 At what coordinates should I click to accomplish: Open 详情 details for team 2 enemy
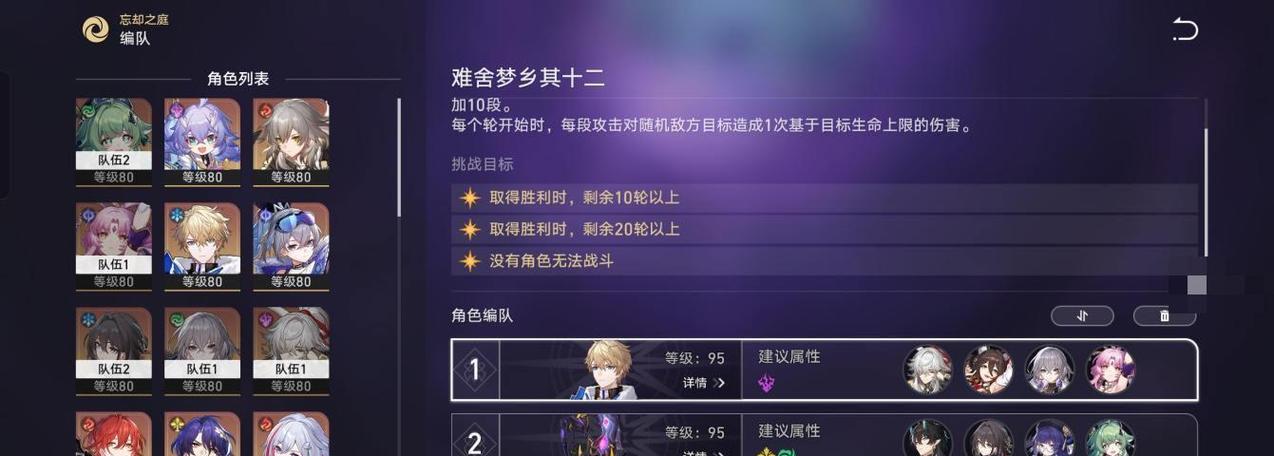coord(704,452)
